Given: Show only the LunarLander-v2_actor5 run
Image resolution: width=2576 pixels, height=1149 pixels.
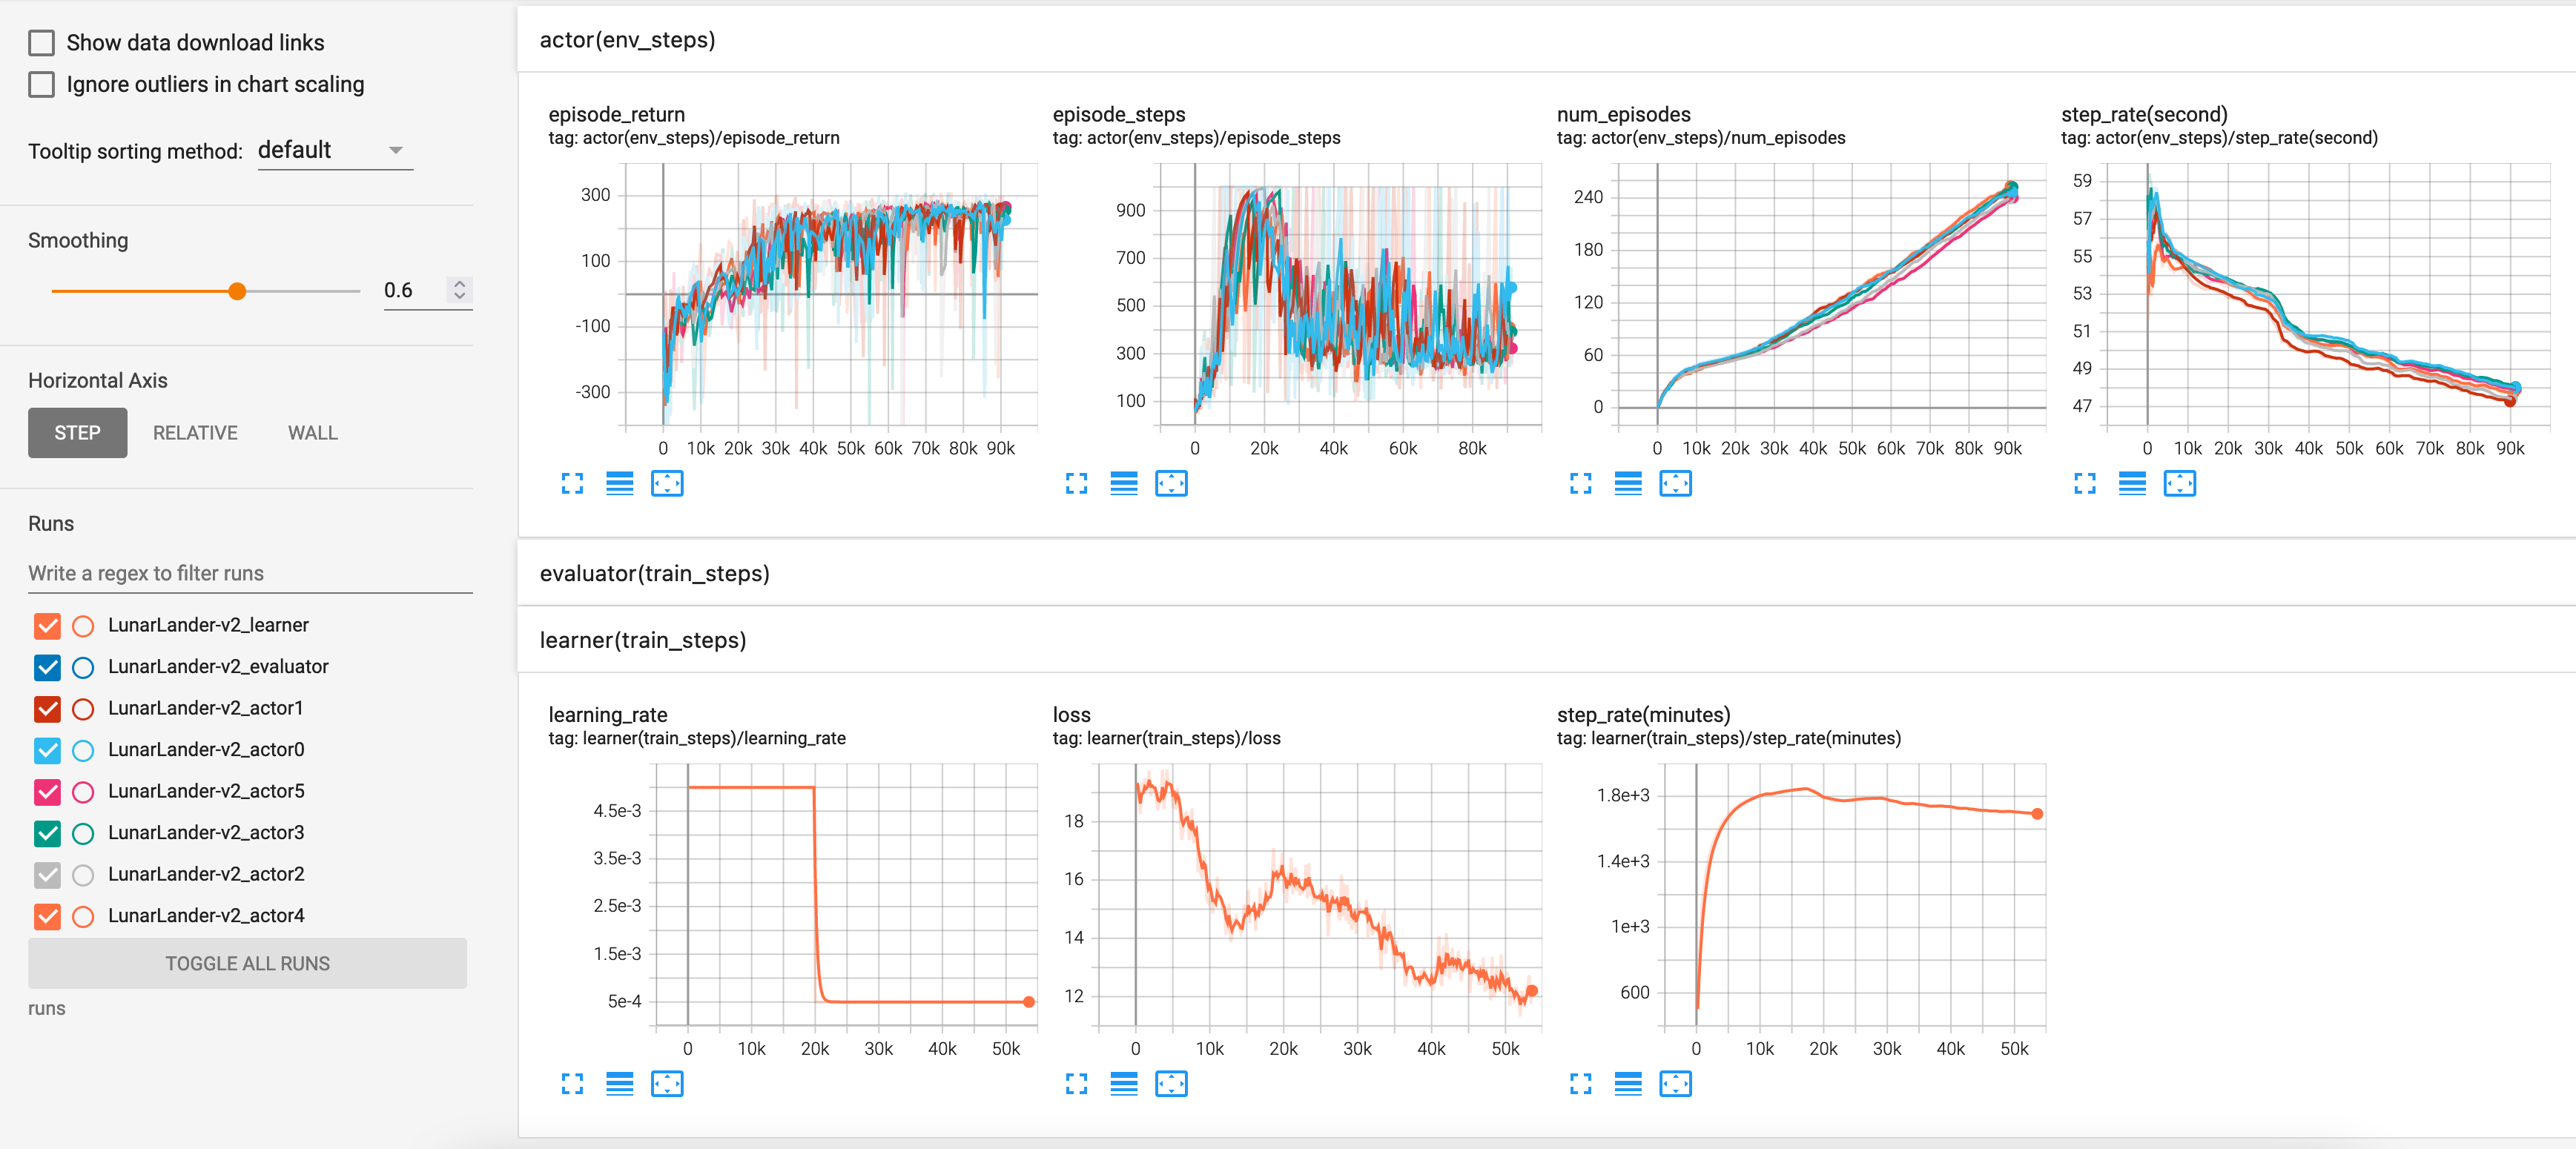Looking at the screenshot, I should [x=84, y=792].
